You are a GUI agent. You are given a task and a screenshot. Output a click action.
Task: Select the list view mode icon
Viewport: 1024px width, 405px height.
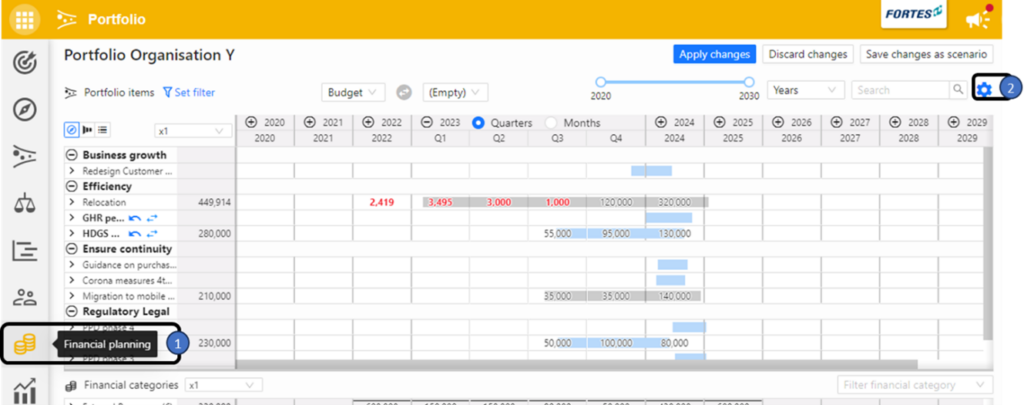click(103, 130)
